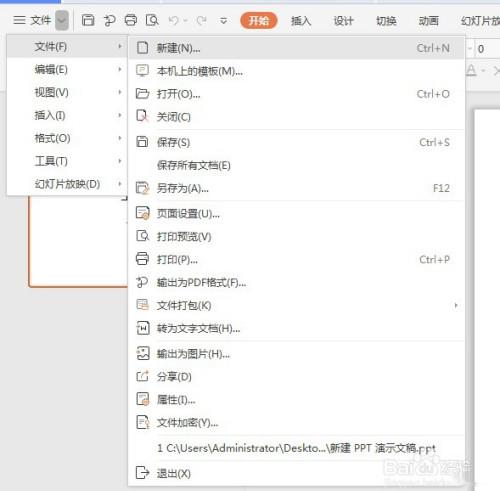
Task: Click the export to PDF toolbar icon
Action: click(109, 20)
